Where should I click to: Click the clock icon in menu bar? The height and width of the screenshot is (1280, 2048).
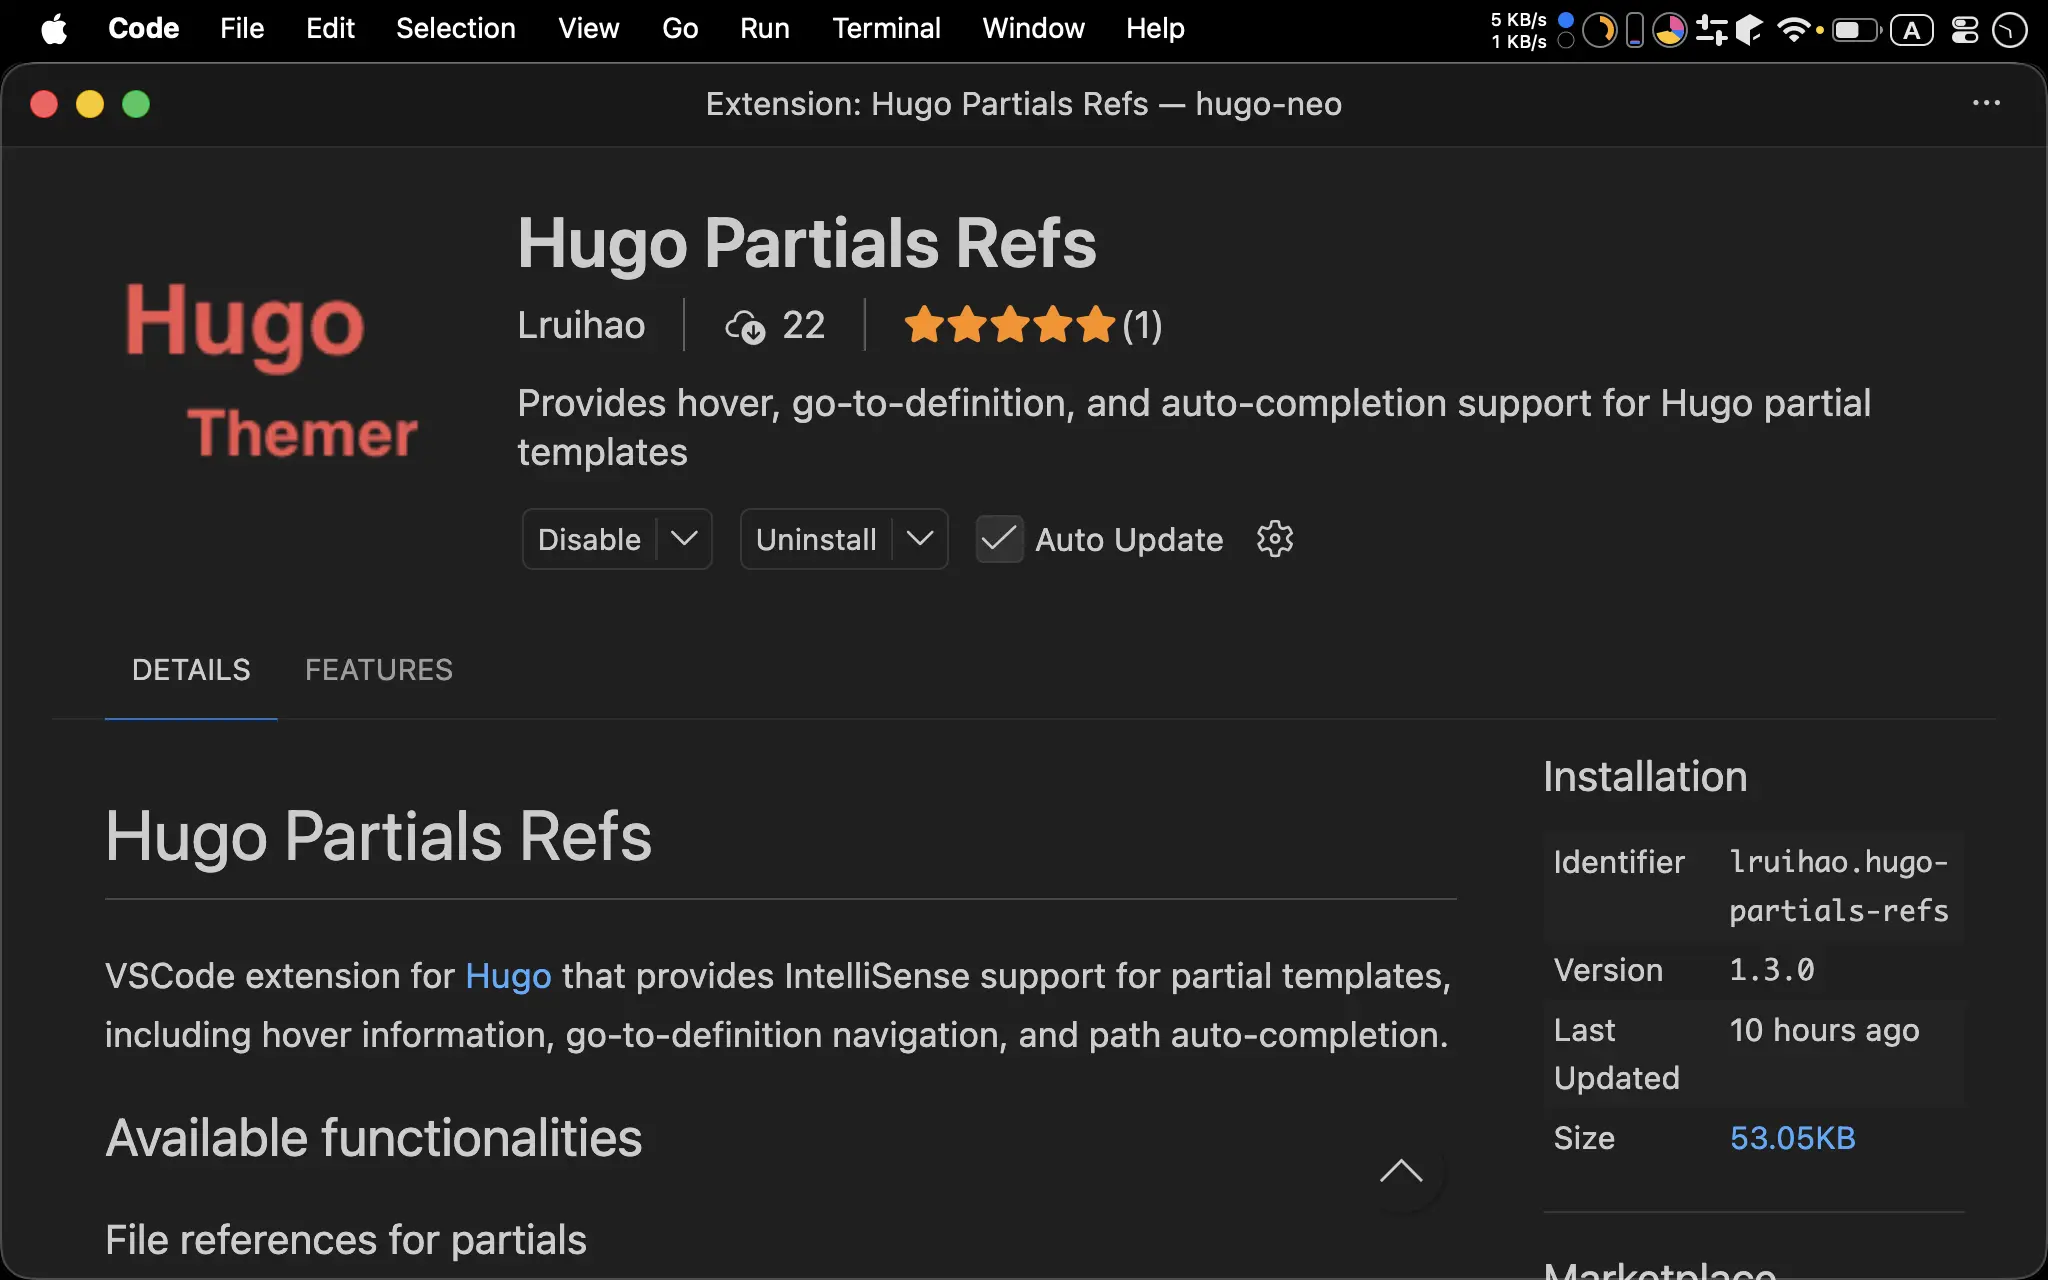[x=2008, y=30]
